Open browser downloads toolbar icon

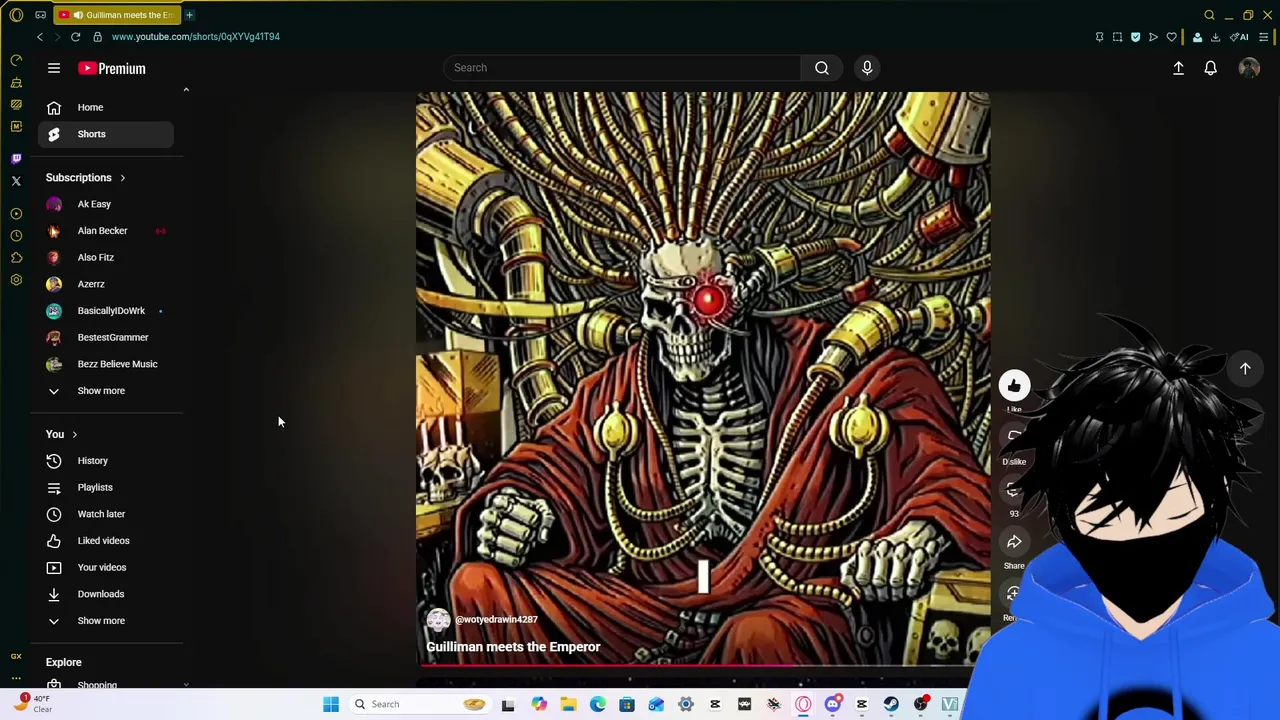[x=1215, y=37]
